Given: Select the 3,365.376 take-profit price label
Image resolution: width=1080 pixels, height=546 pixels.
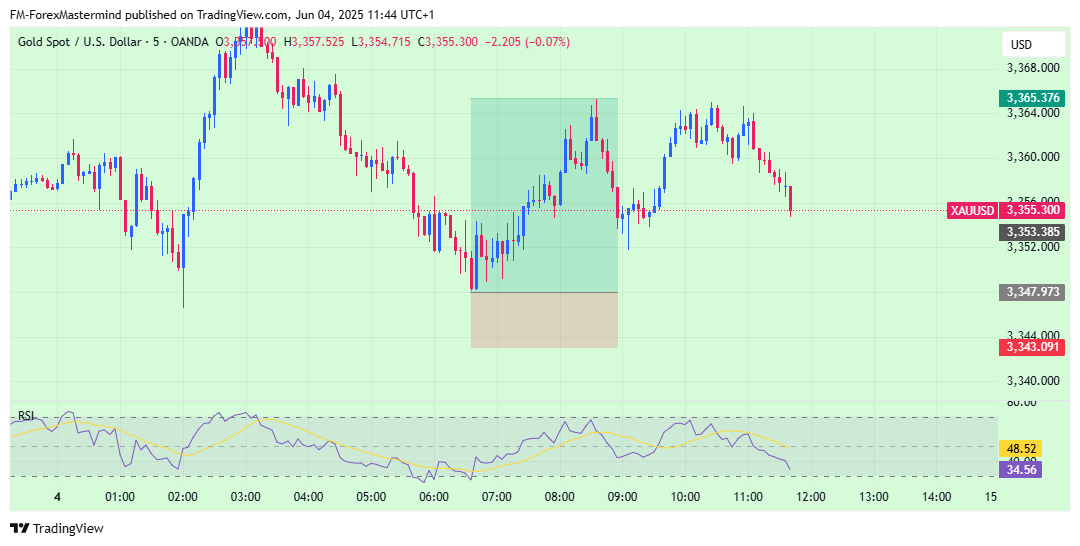Looking at the screenshot, I should (x=1031, y=98).
